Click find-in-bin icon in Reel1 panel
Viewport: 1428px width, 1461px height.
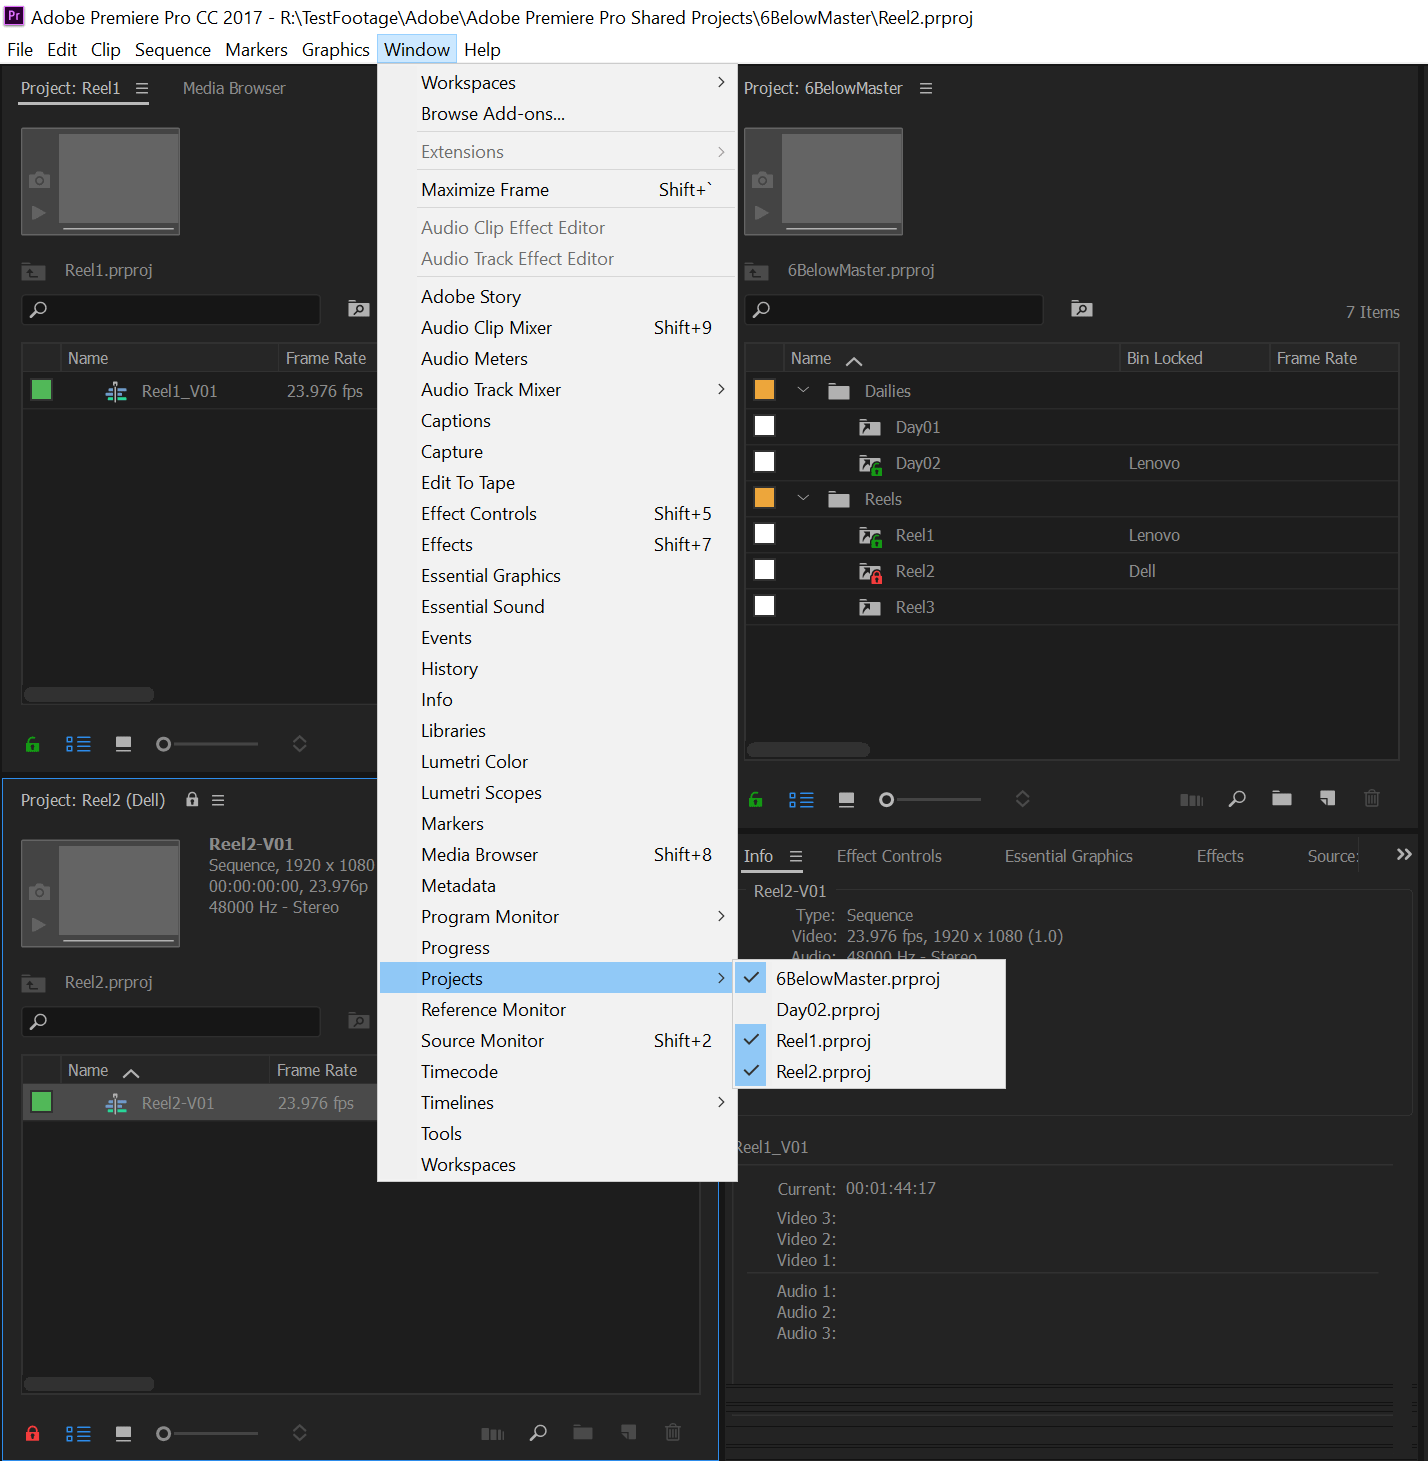click(x=358, y=309)
